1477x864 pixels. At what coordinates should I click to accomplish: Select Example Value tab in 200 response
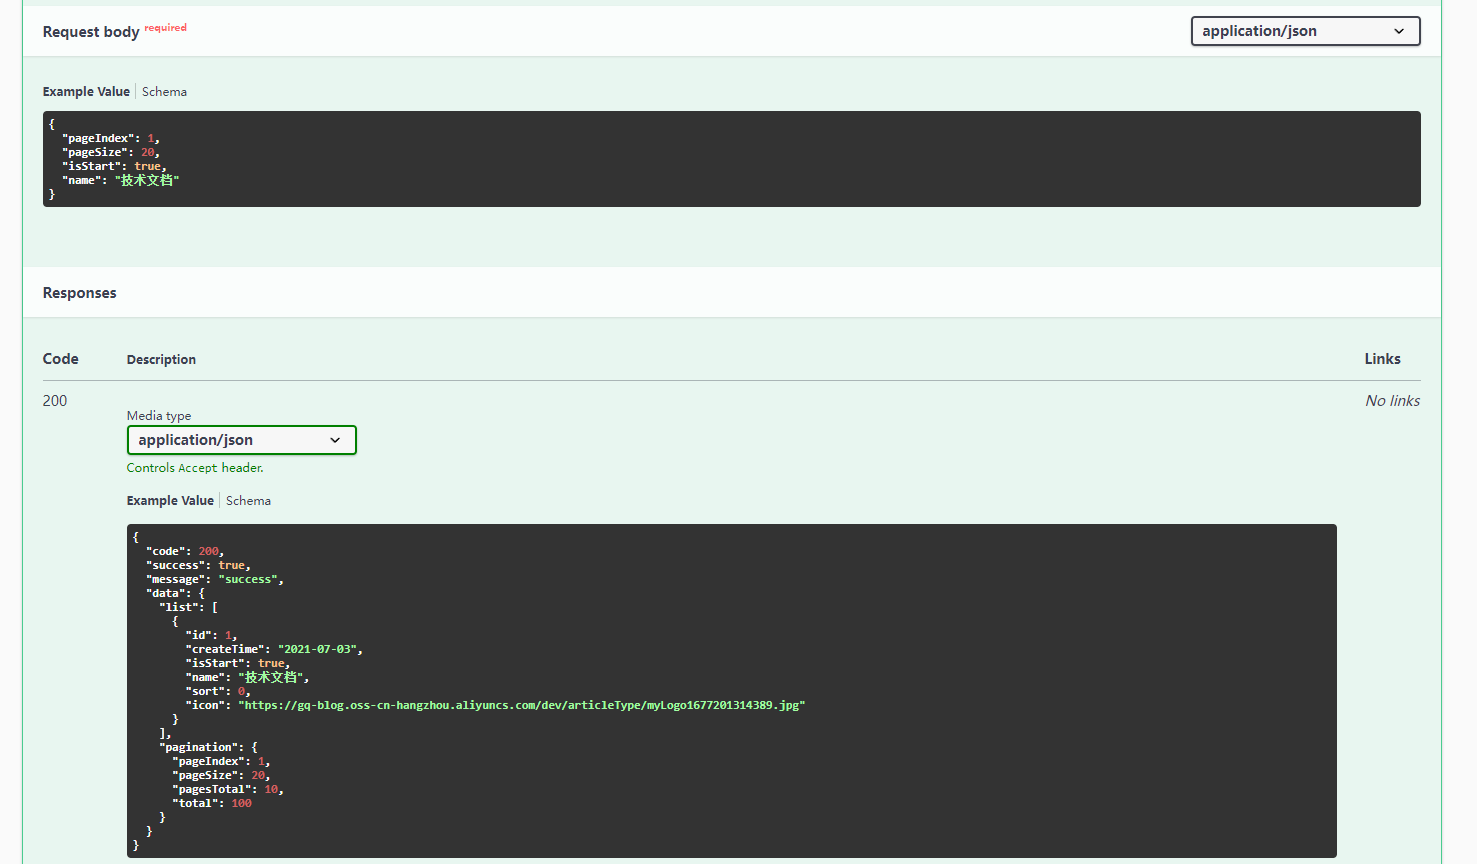pos(170,501)
